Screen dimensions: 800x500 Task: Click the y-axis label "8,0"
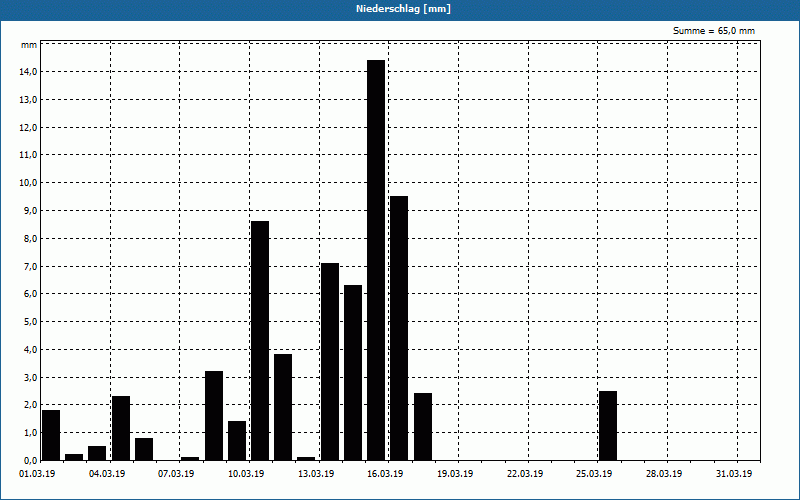(31, 239)
